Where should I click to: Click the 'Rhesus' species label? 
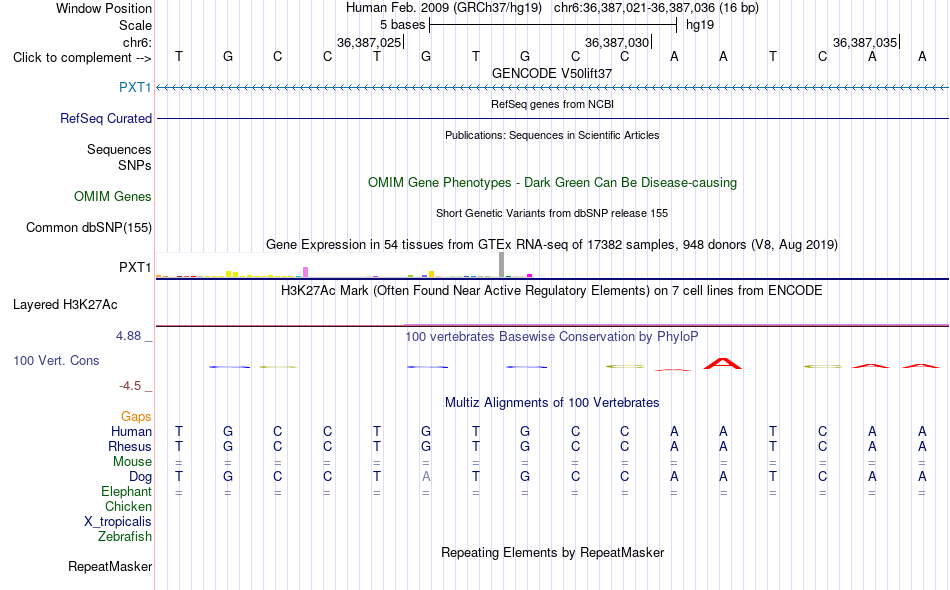click(130, 446)
